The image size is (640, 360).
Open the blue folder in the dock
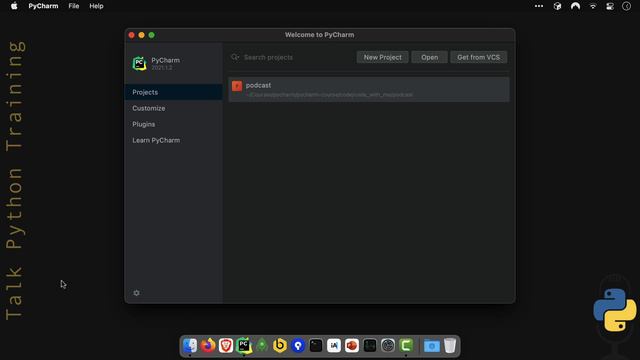click(431, 346)
